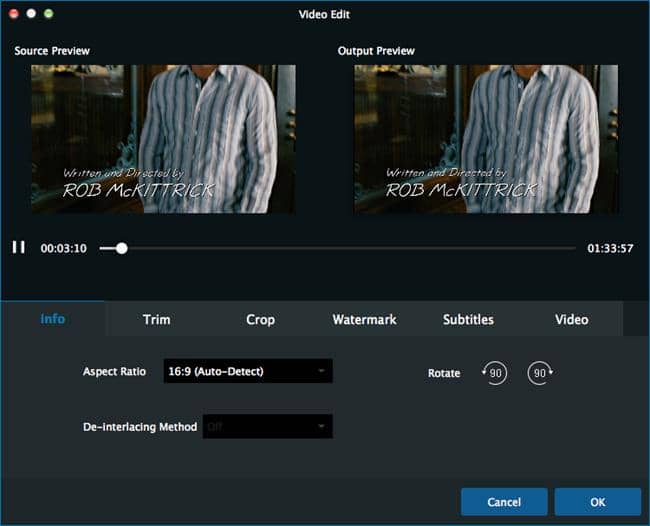Close the Video Edit window

click(14, 14)
